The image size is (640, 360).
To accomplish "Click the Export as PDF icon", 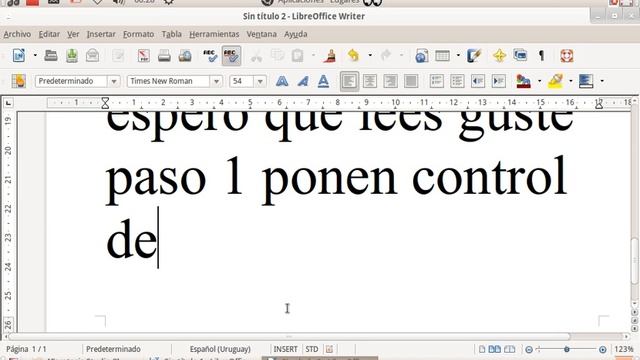I will (144, 56).
